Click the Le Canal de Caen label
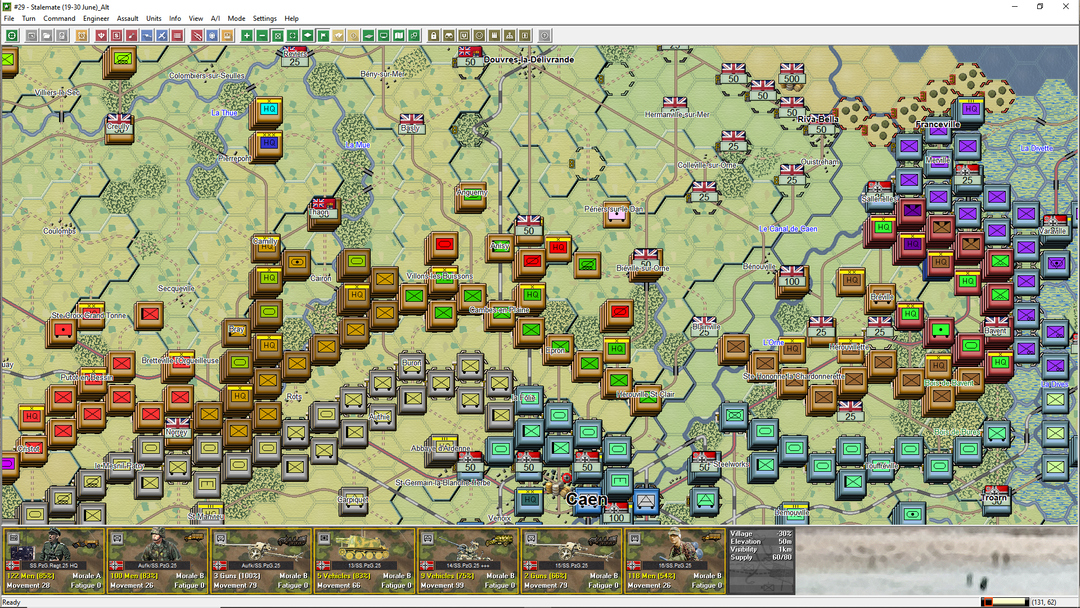This screenshot has height=608, width=1080. (x=788, y=229)
